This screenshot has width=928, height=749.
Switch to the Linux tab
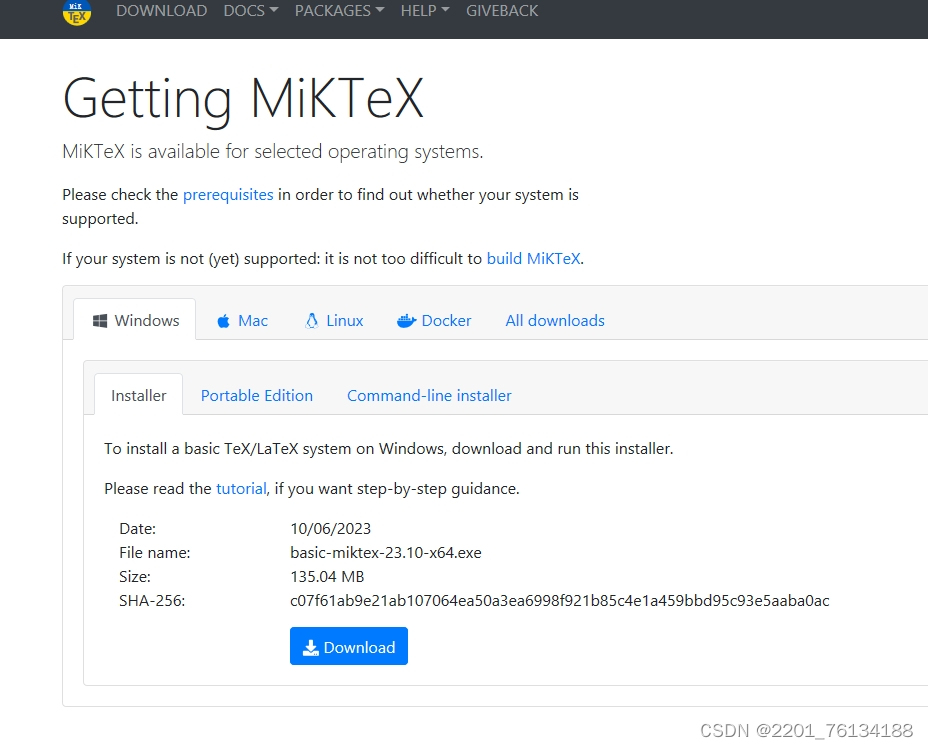(x=334, y=320)
